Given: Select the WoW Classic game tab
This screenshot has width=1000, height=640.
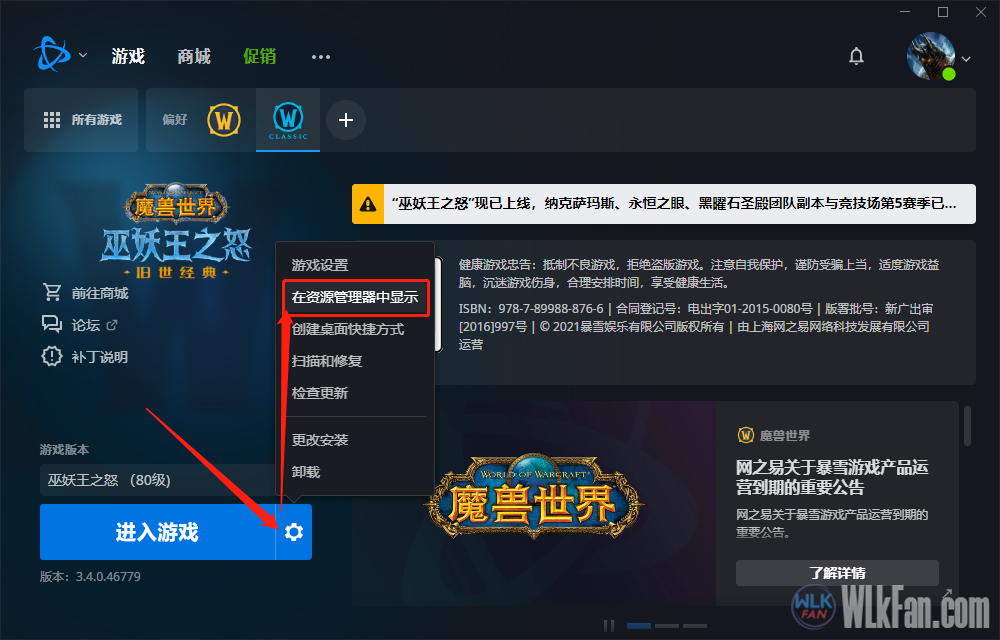Looking at the screenshot, I should pos(288,120).
